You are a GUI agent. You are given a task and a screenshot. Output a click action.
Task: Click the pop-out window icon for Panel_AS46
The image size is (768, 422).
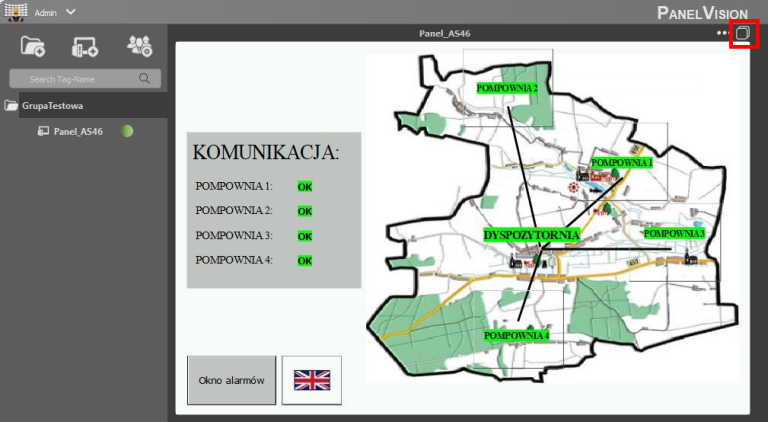point(742,34)
